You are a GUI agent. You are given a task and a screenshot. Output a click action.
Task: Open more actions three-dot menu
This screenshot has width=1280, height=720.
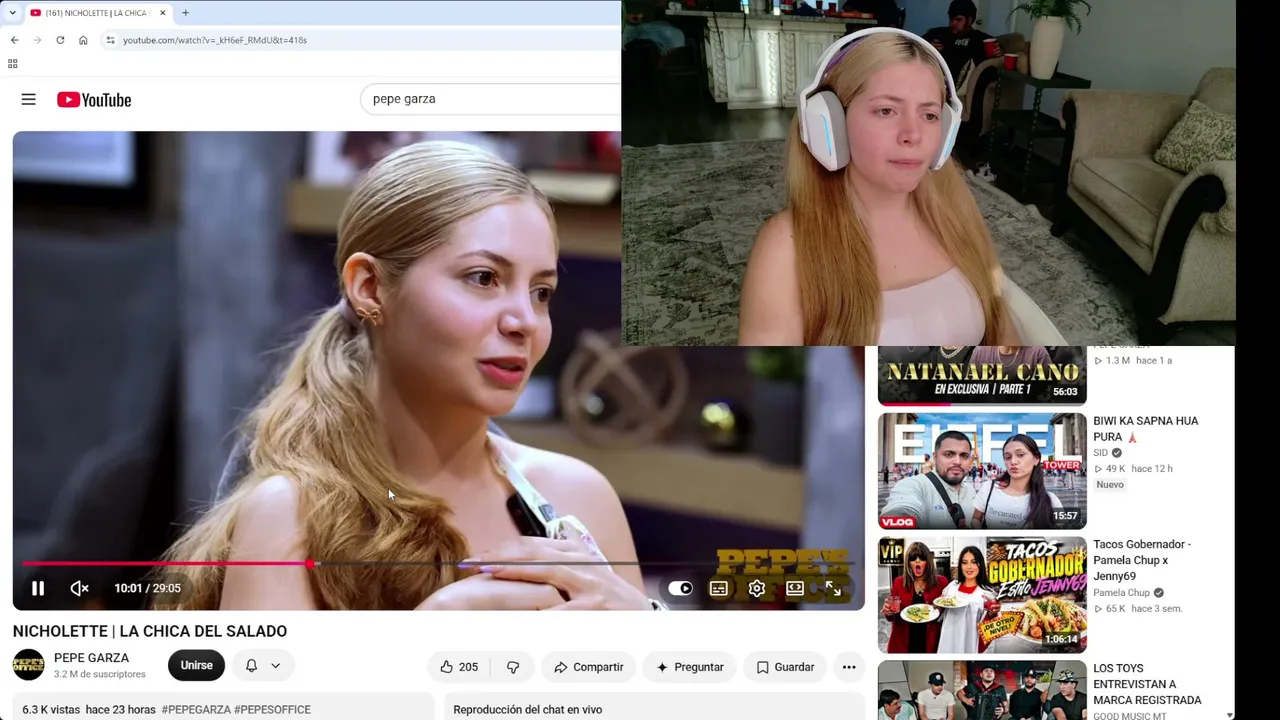849,667
